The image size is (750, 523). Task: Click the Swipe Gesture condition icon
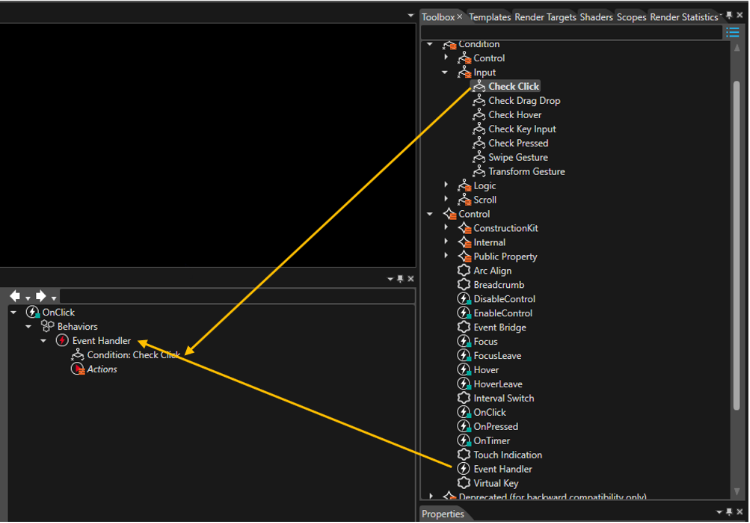point(479,157)
